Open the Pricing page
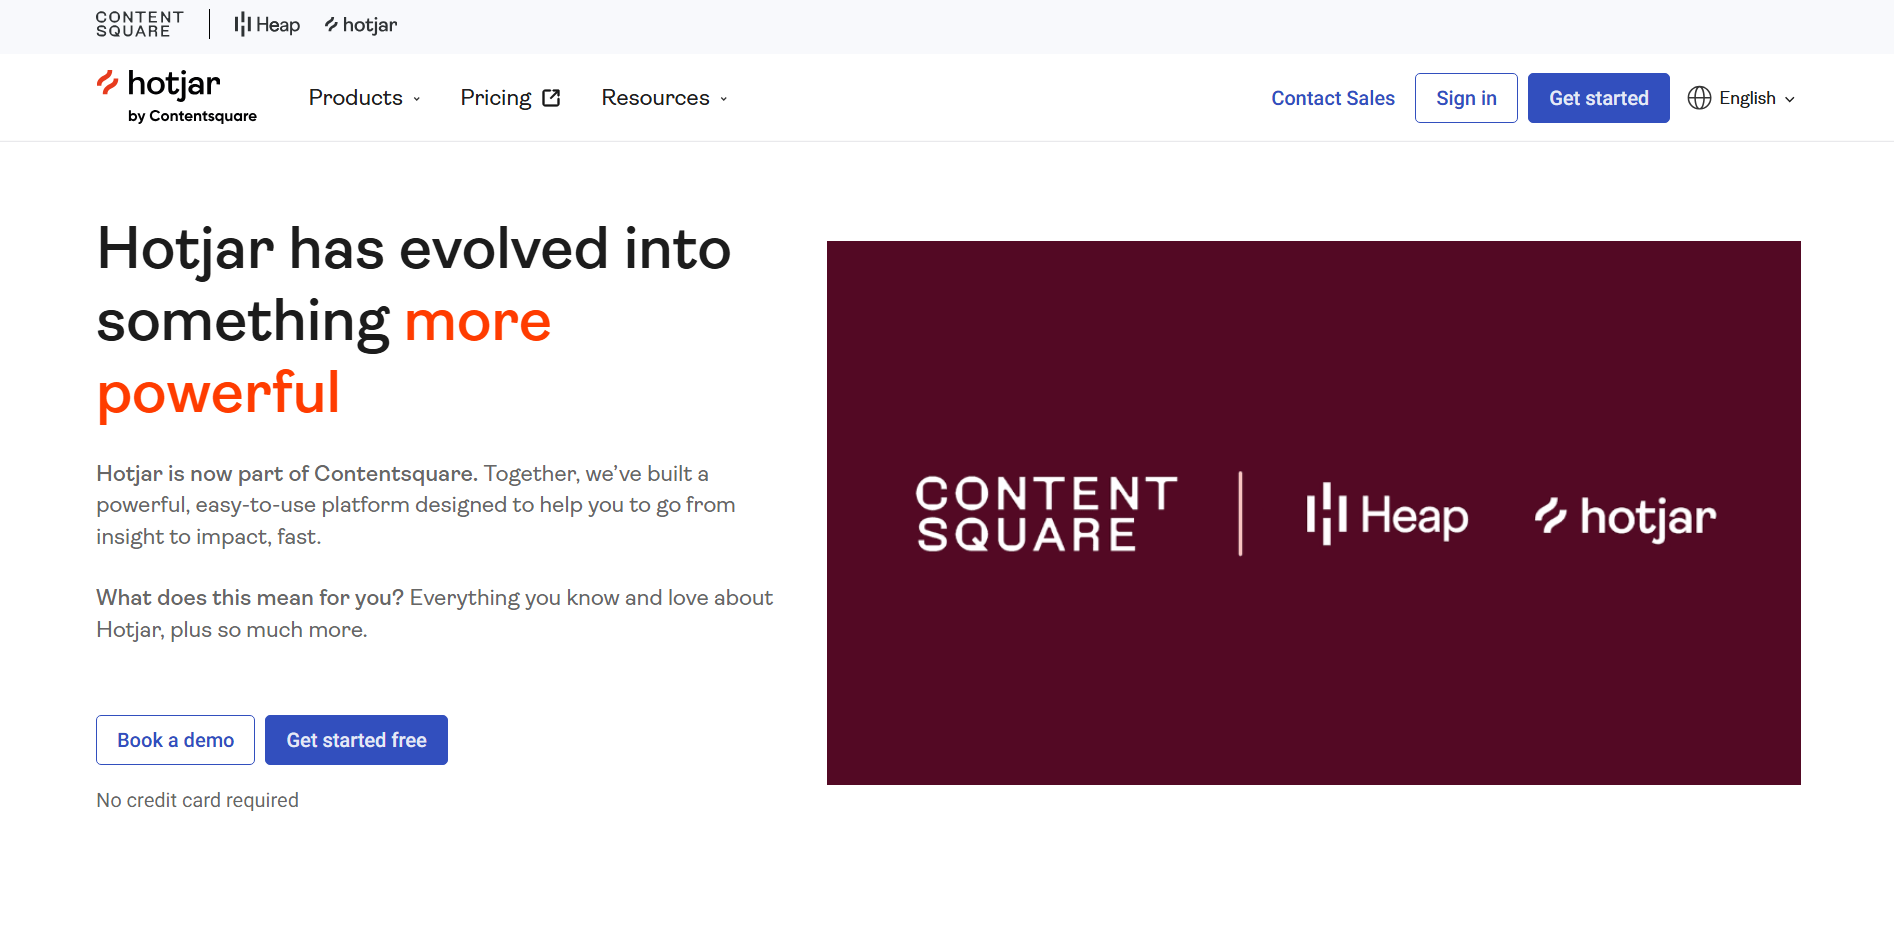 tap(510, 98)
